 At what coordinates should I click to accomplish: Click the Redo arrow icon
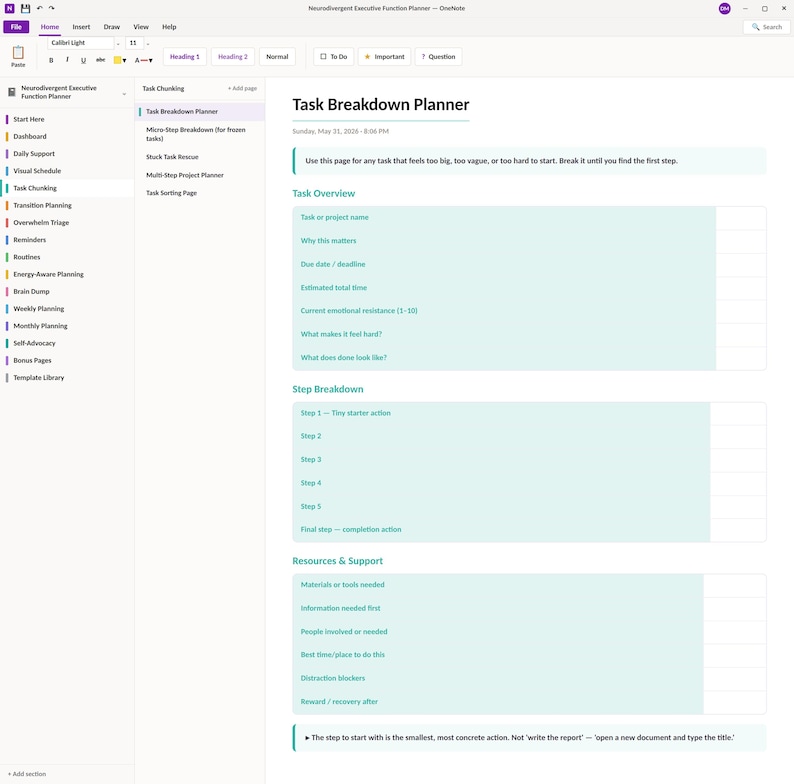[x=52, y=8]
